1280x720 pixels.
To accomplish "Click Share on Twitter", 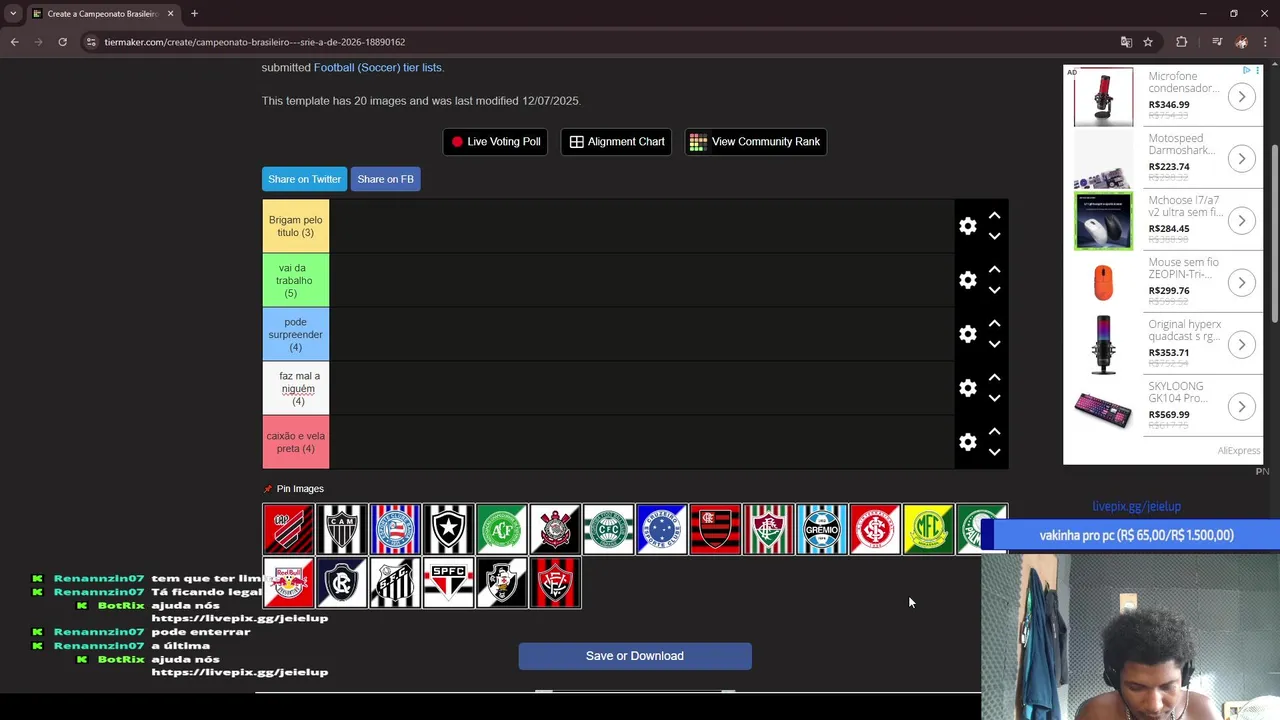I will (304, 179).
